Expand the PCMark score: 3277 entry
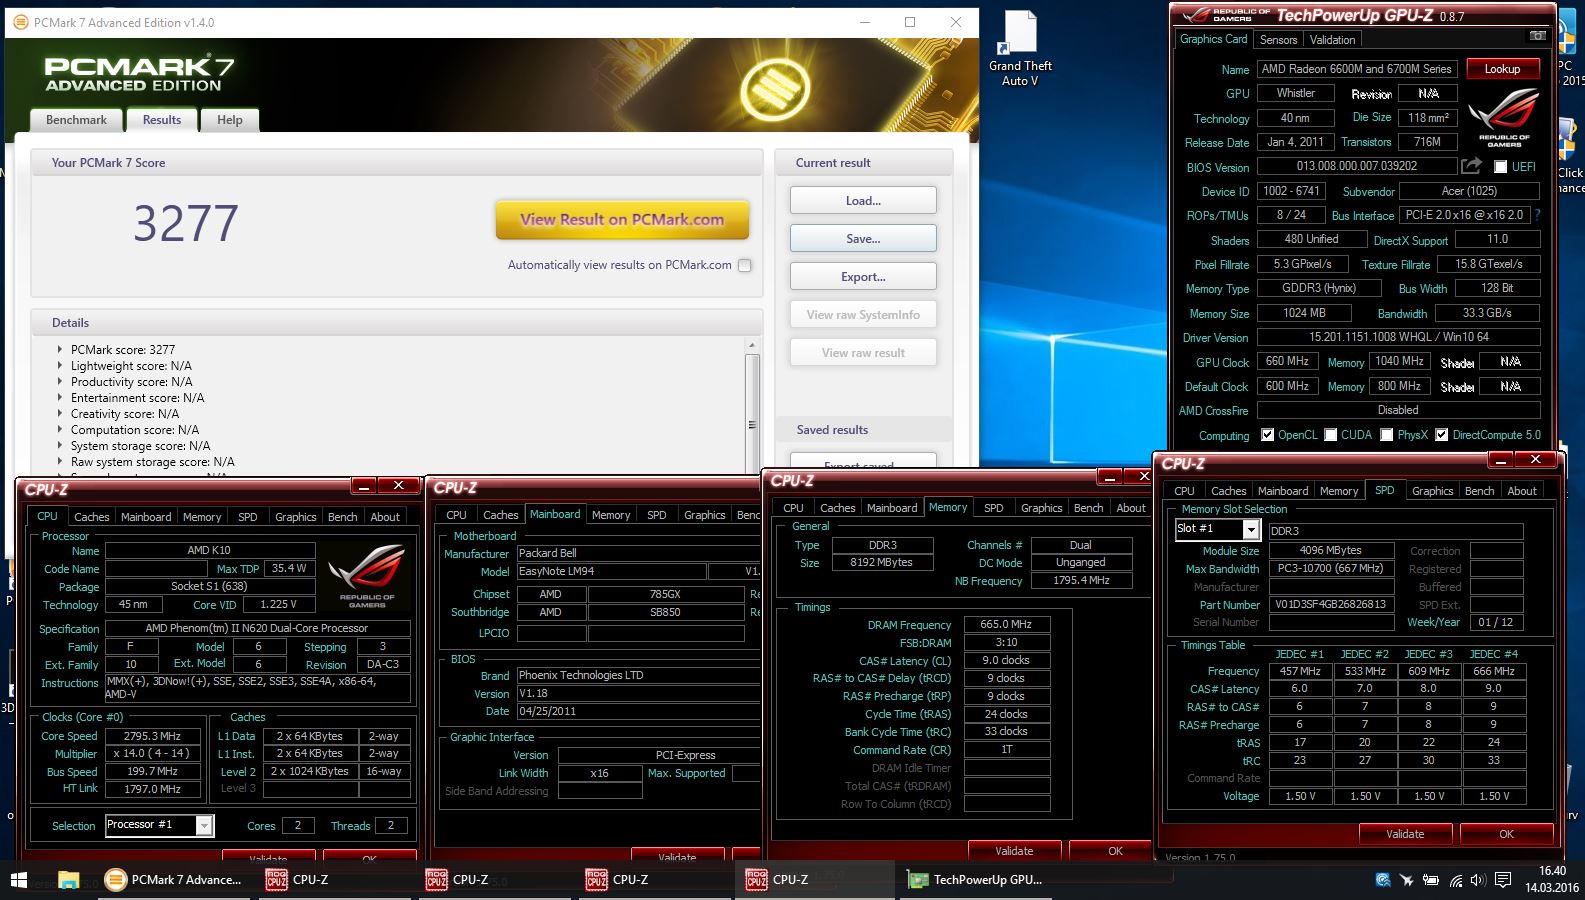This screenshot has height=900, width=1585. click(60, 350)
